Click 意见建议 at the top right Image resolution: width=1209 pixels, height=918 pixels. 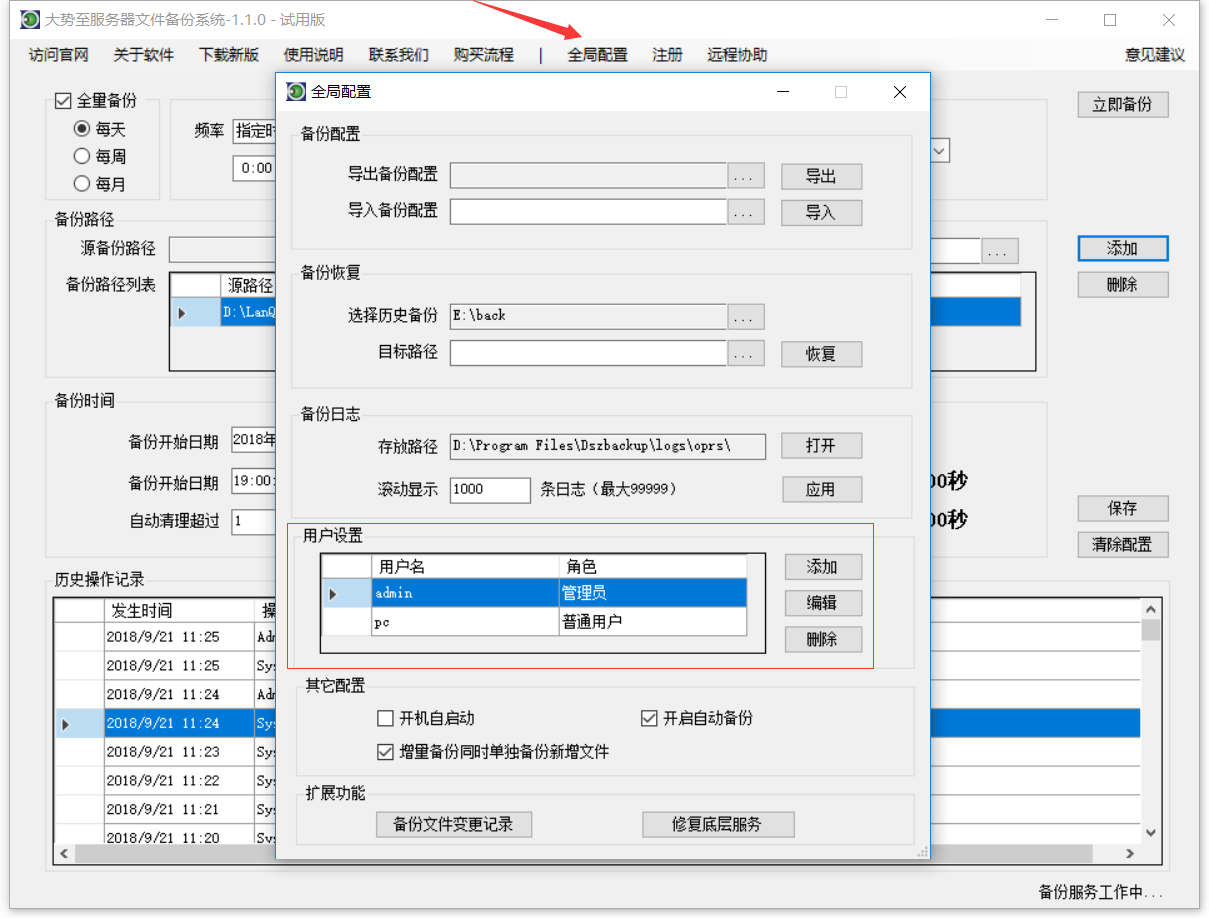pyautogui.click(x=1154, y=55)
